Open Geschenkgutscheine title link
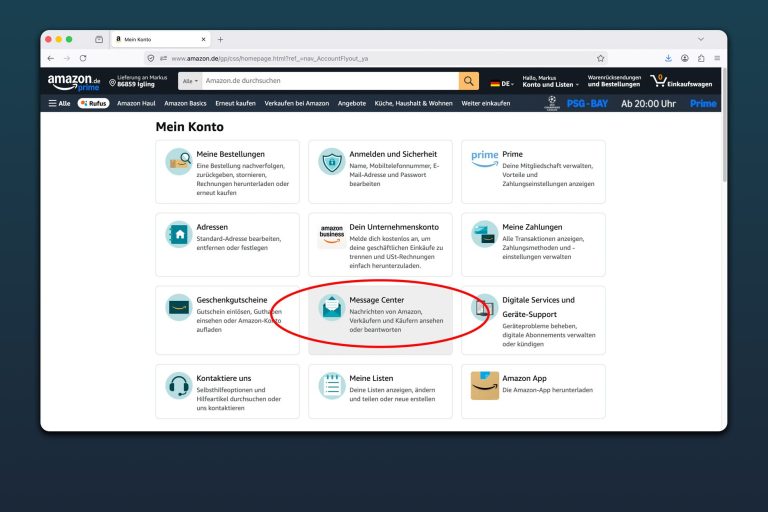Screen dimensions: 768x512 pyautogui.click(x=232, y=300)
